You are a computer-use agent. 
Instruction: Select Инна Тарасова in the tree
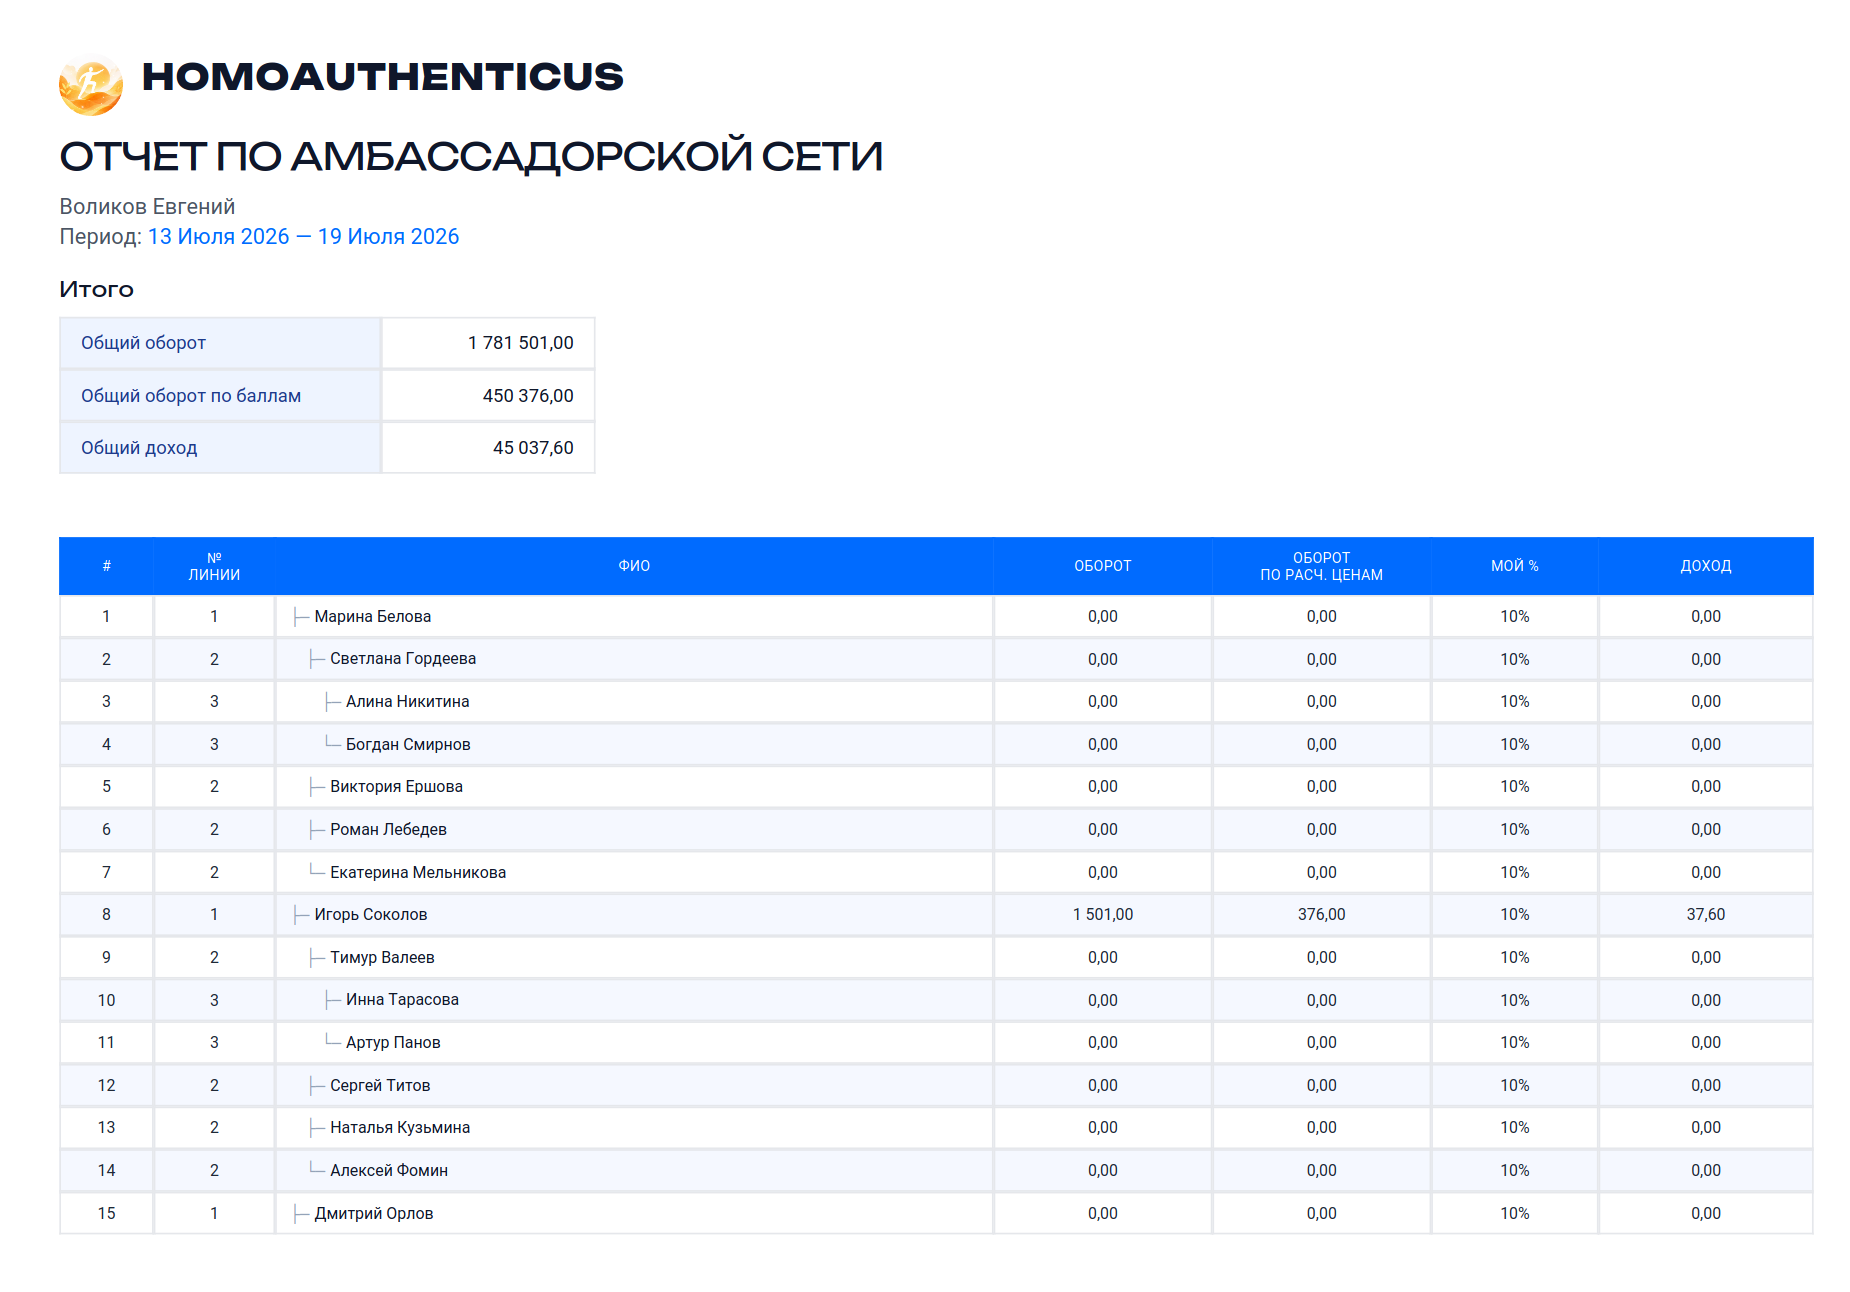point(402,1000)
